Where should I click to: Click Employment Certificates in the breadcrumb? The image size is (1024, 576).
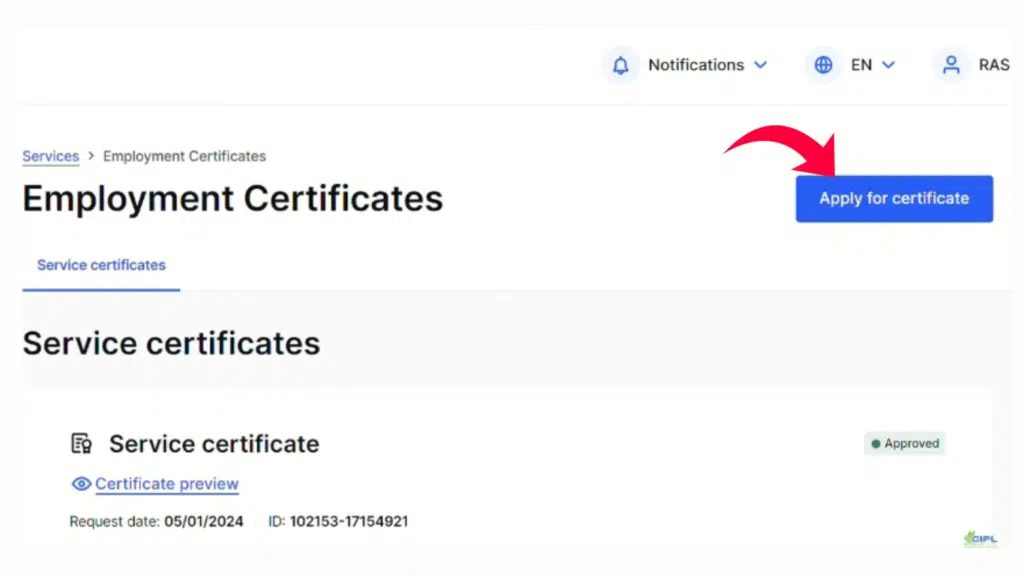184,156
